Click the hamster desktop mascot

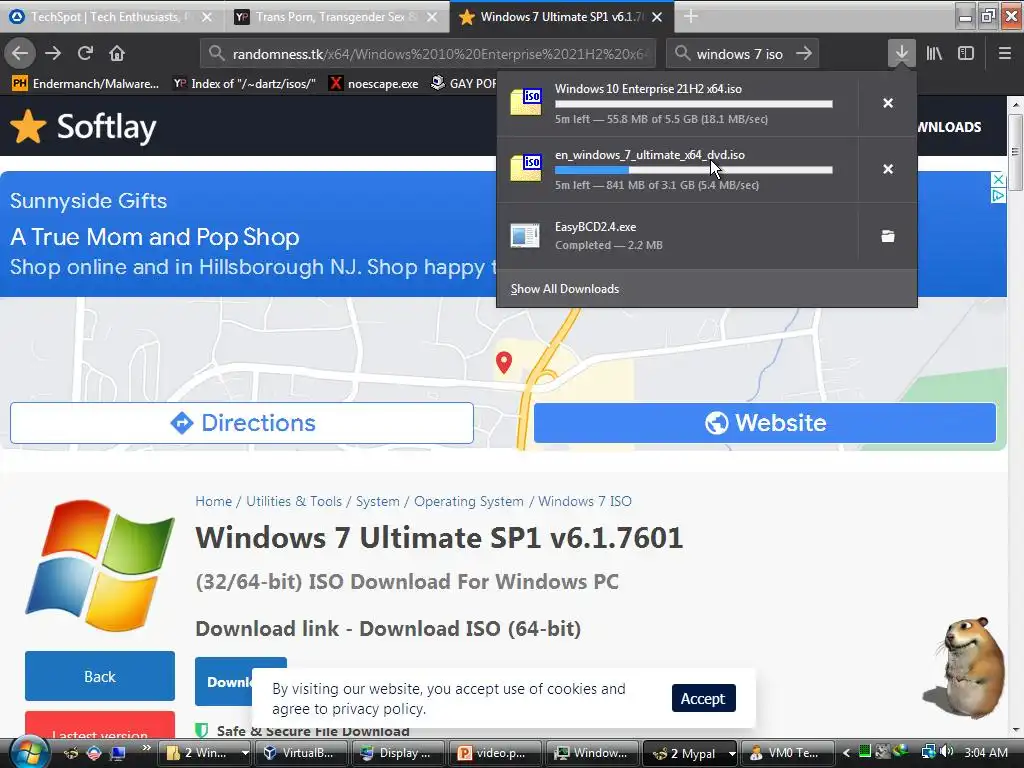(967, 666)
